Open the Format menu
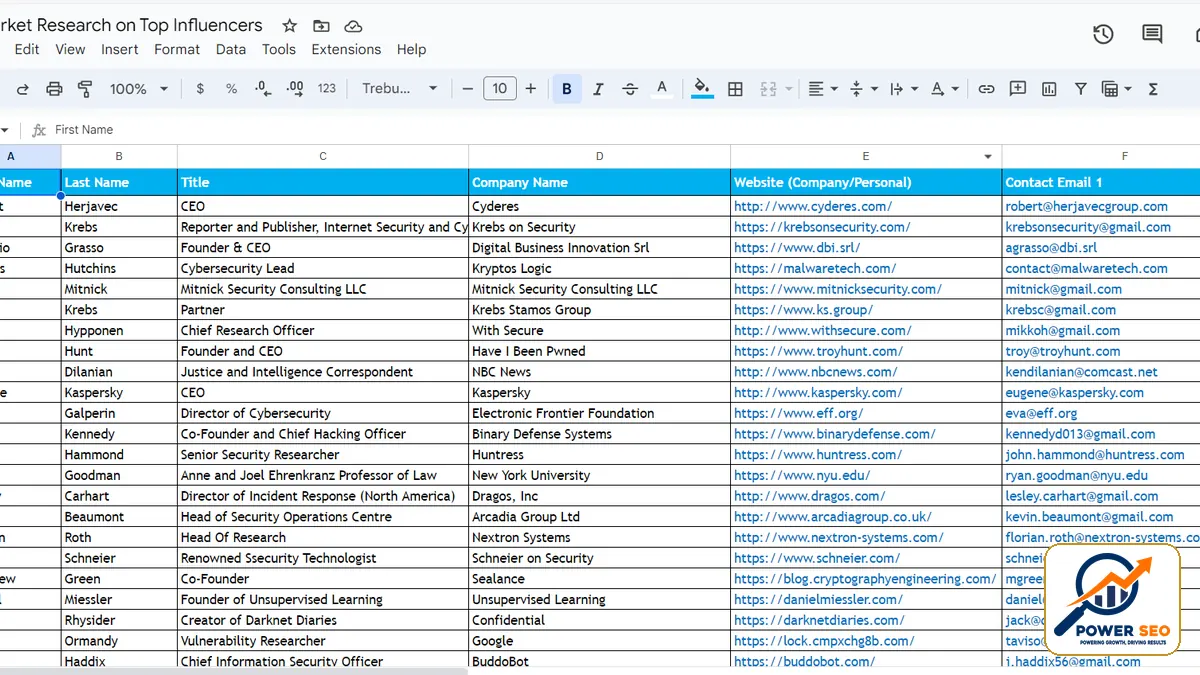Image resolution: width=1200 pixels, height=675 pixels. [177, 49]
